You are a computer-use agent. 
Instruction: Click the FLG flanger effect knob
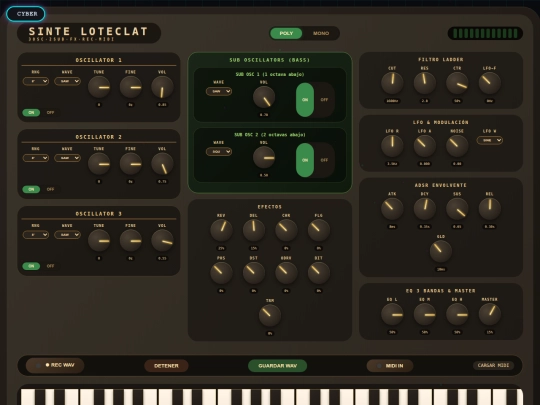pyautogui.click(x=319, y=230)
